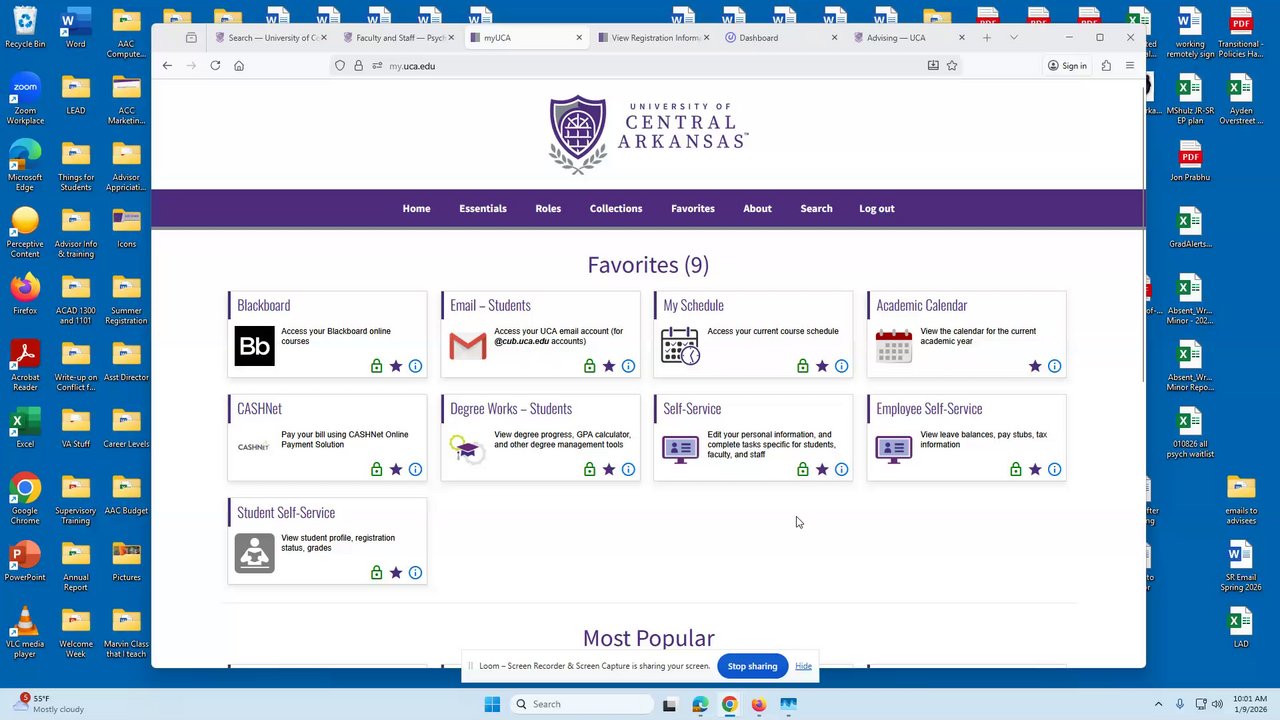Image resolution: width=1280 pixels, height=720 pixels.
Task: Click the lock icon on the CASHNet card
Action: [376, 469]
